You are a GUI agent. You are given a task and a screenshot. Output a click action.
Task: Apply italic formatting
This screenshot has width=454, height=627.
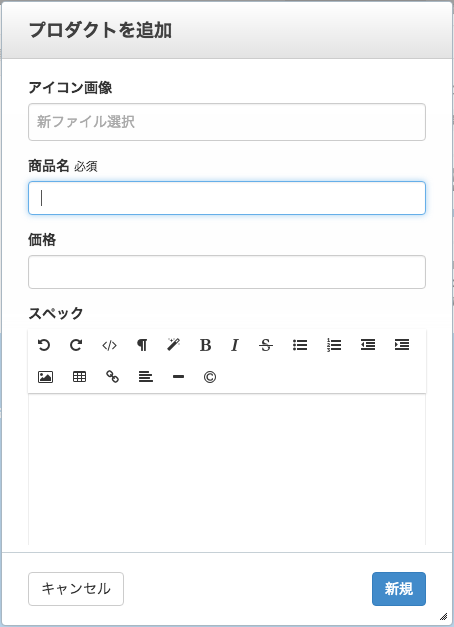pos(235,345)
